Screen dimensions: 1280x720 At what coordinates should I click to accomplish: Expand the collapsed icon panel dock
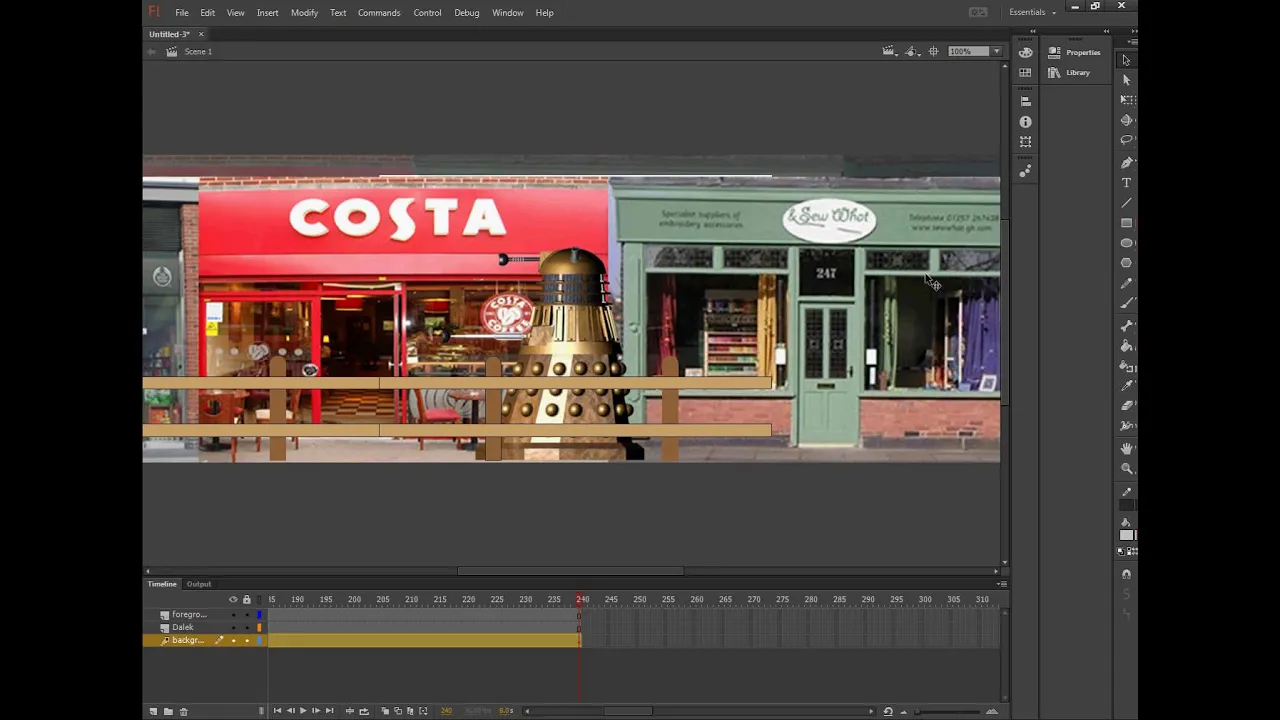[1033, 32]
